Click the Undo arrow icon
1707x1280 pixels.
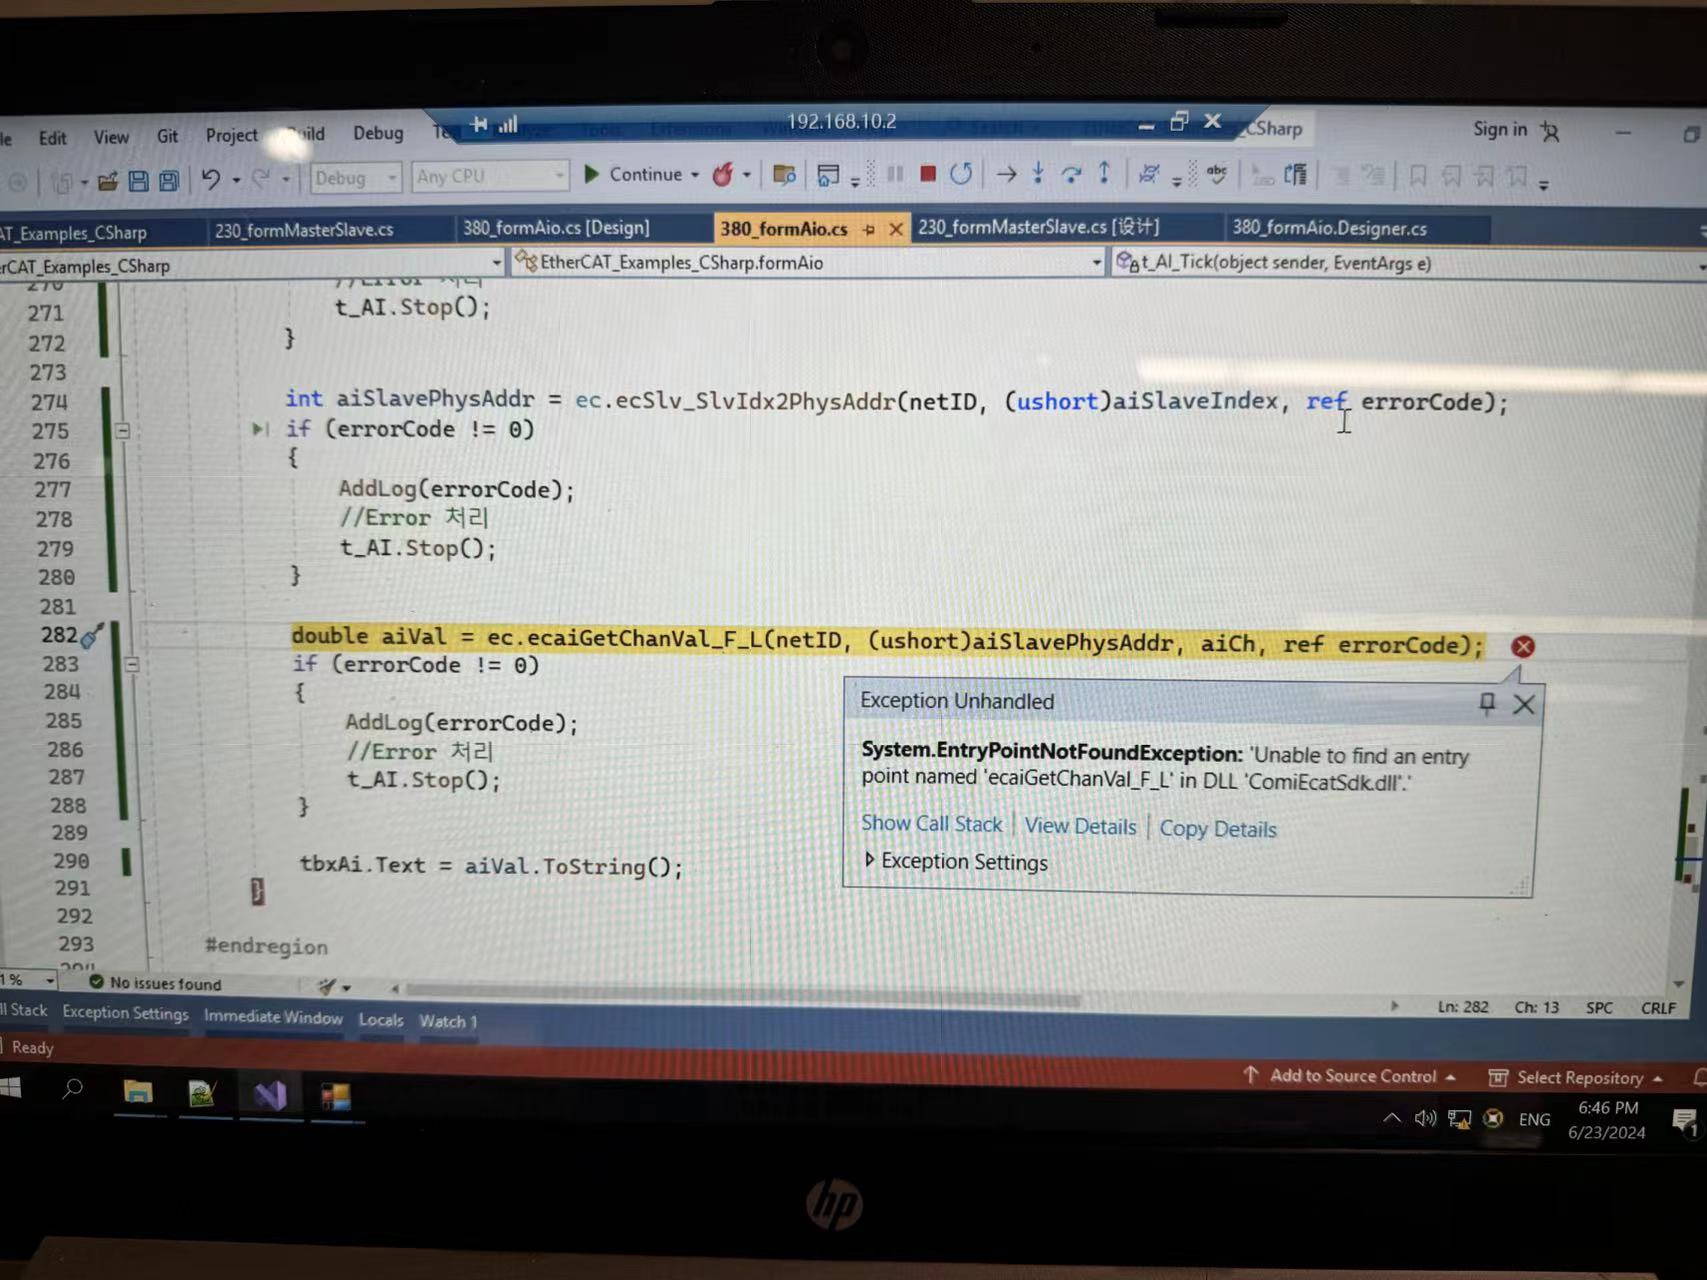(x=210, y=179)
